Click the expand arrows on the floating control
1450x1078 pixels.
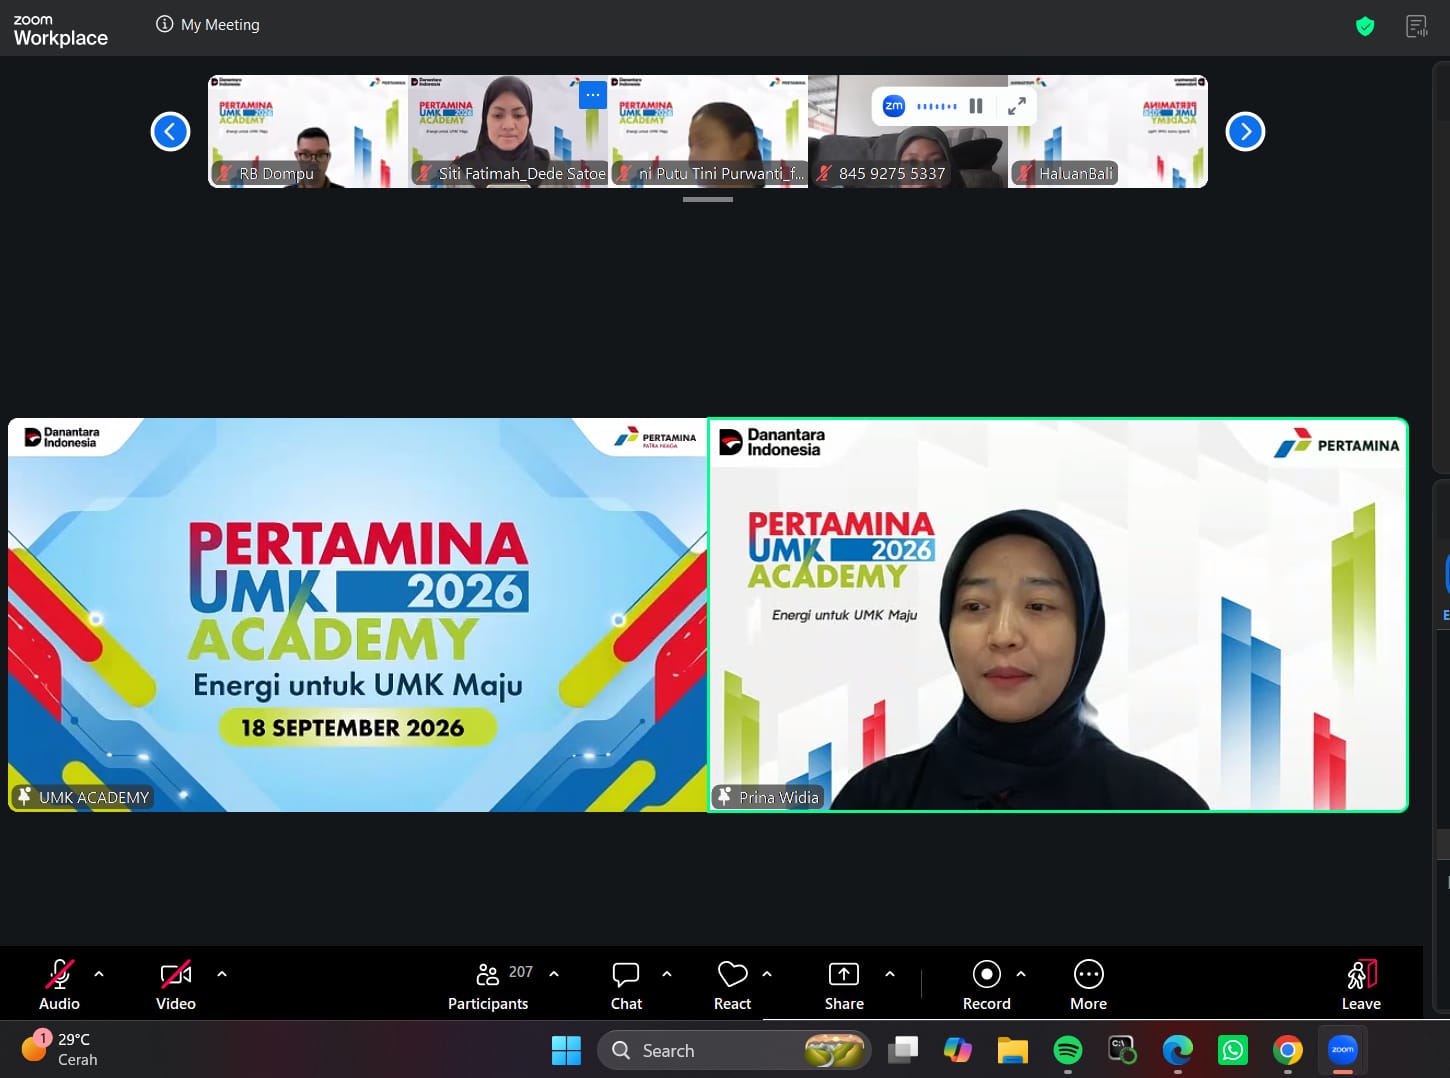pos(1017,106)
